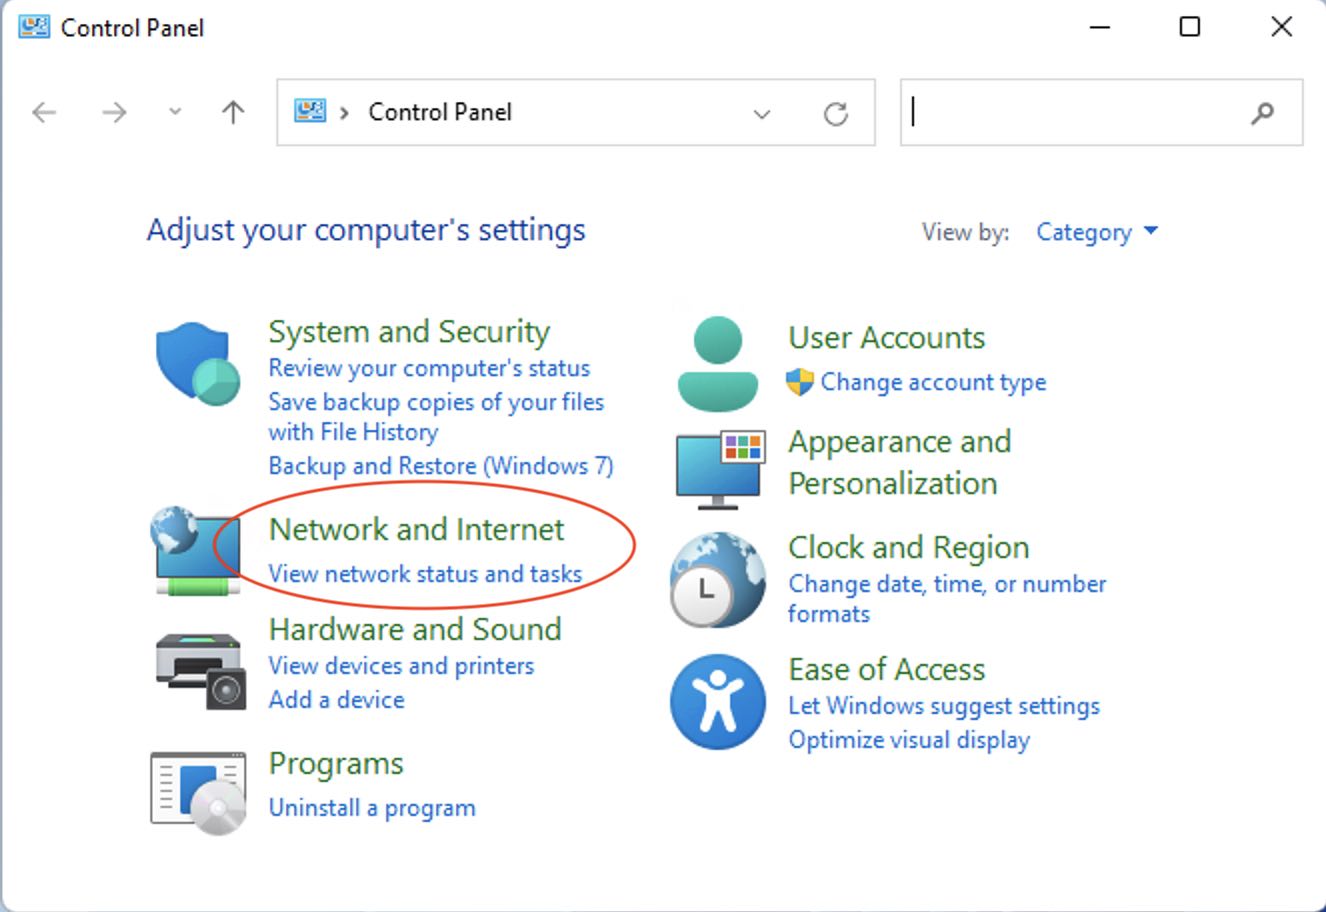Go forward with the right arrow
1326x912 pixels.
(114, 113)
